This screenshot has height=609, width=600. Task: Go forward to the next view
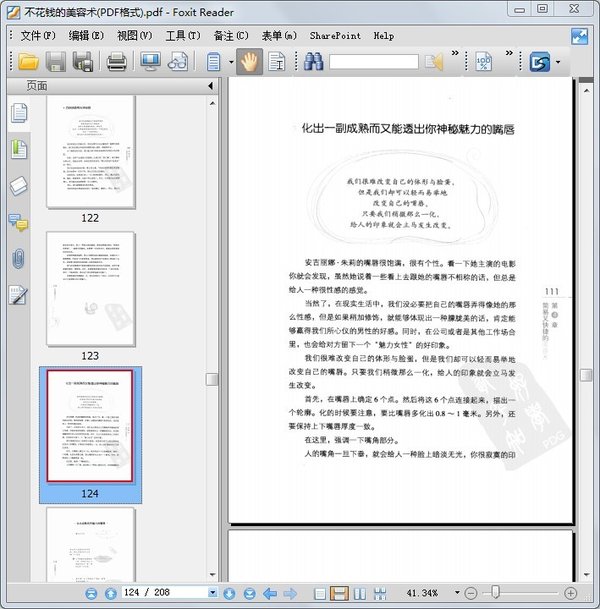[290, 593]
